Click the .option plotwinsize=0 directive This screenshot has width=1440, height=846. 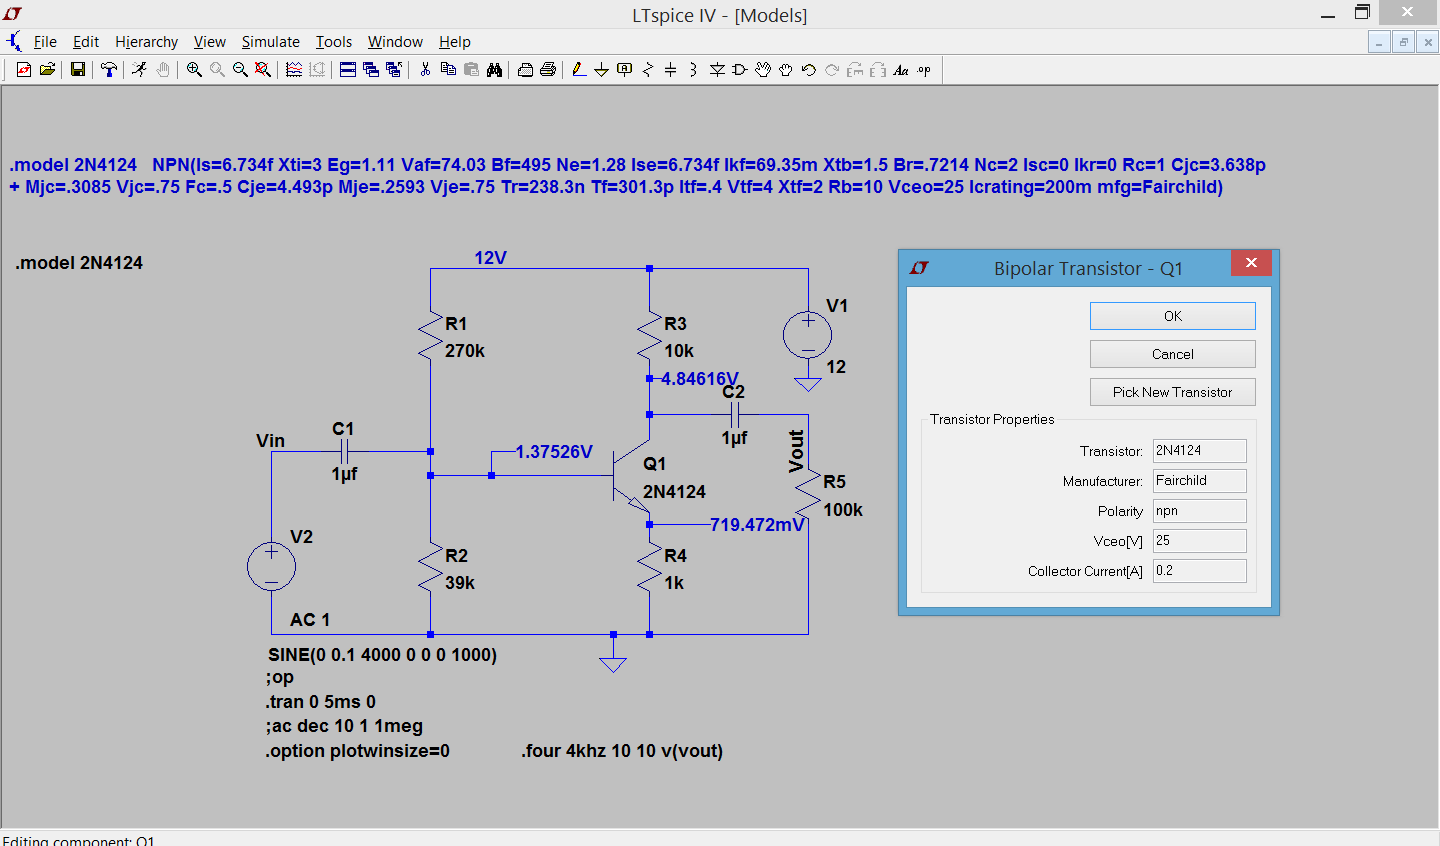[358, 751]
